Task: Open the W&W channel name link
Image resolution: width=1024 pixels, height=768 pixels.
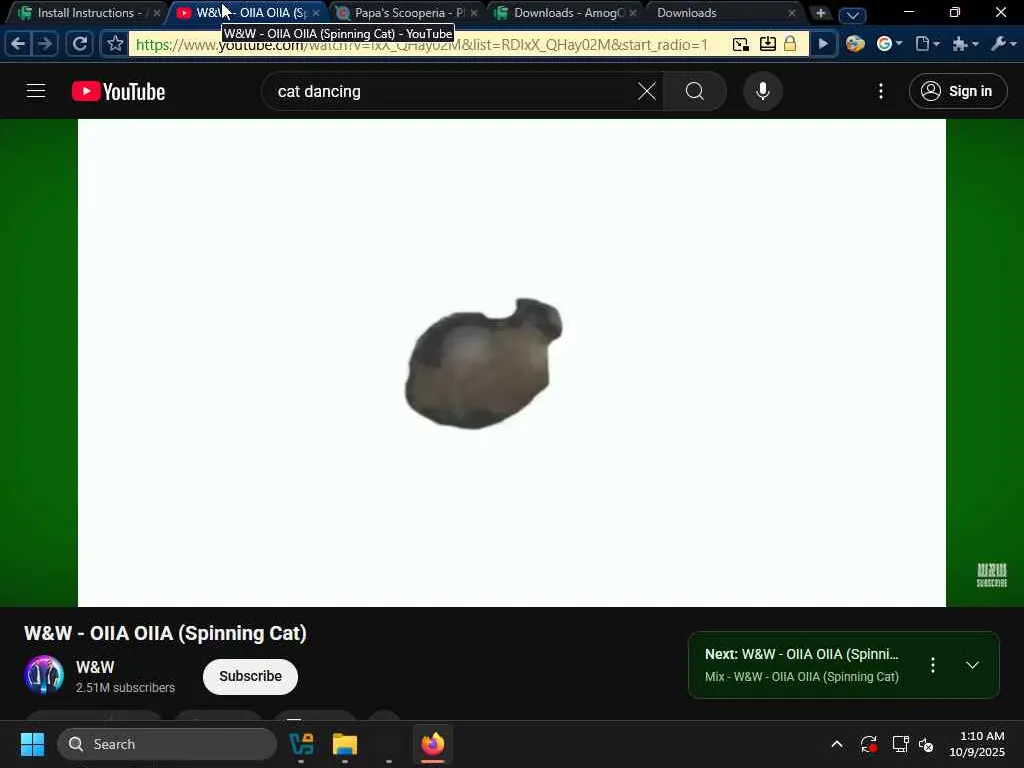Action: [x=95, y=667]
